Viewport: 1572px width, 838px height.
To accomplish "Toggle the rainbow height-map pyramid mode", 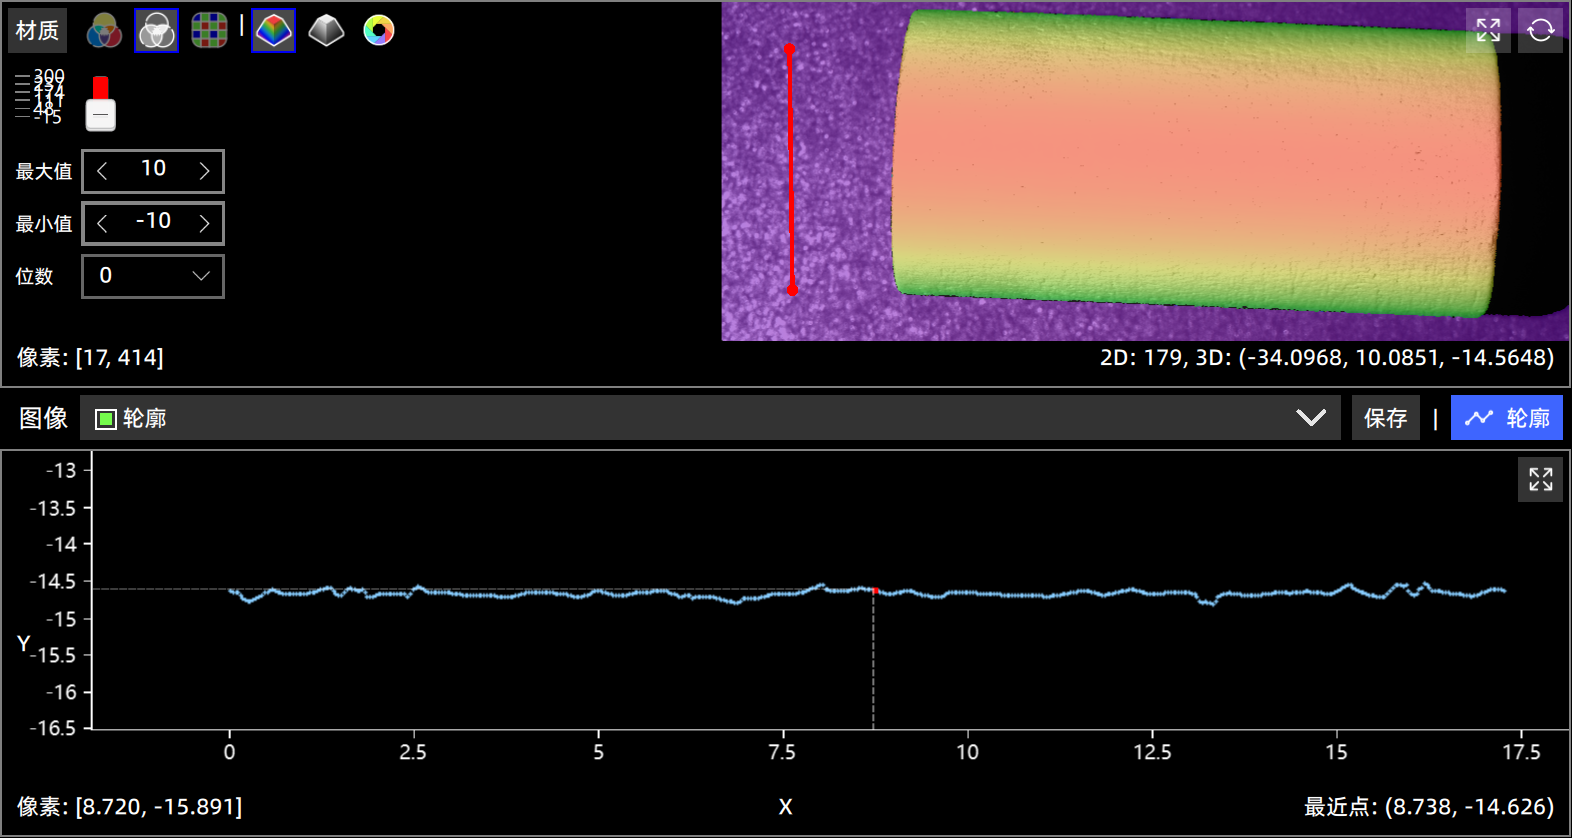I will (x=273, y=31).
